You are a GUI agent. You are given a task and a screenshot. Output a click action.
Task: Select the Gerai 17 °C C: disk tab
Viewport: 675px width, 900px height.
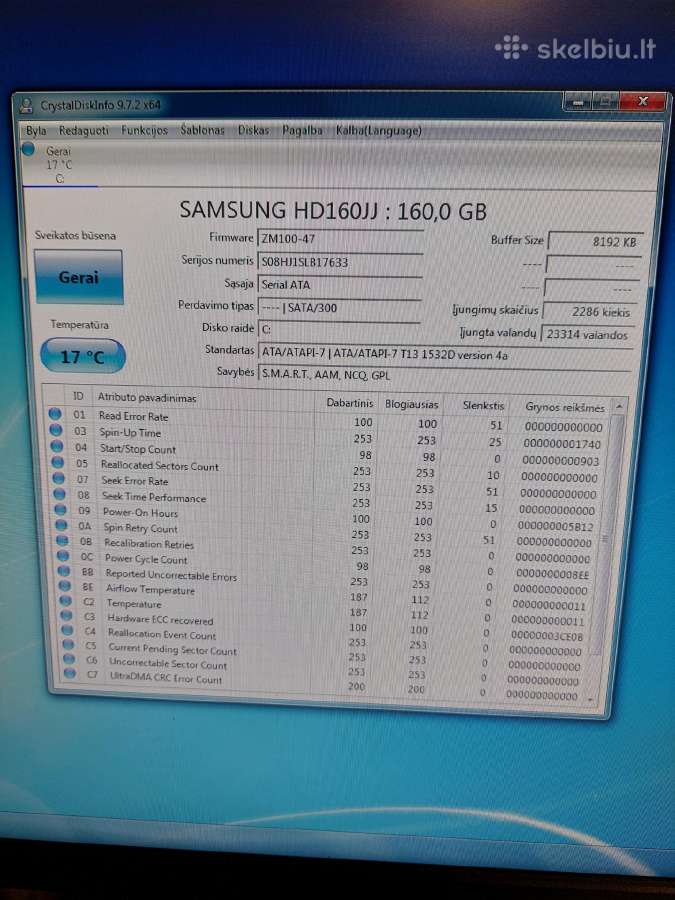tap(59, 165)
